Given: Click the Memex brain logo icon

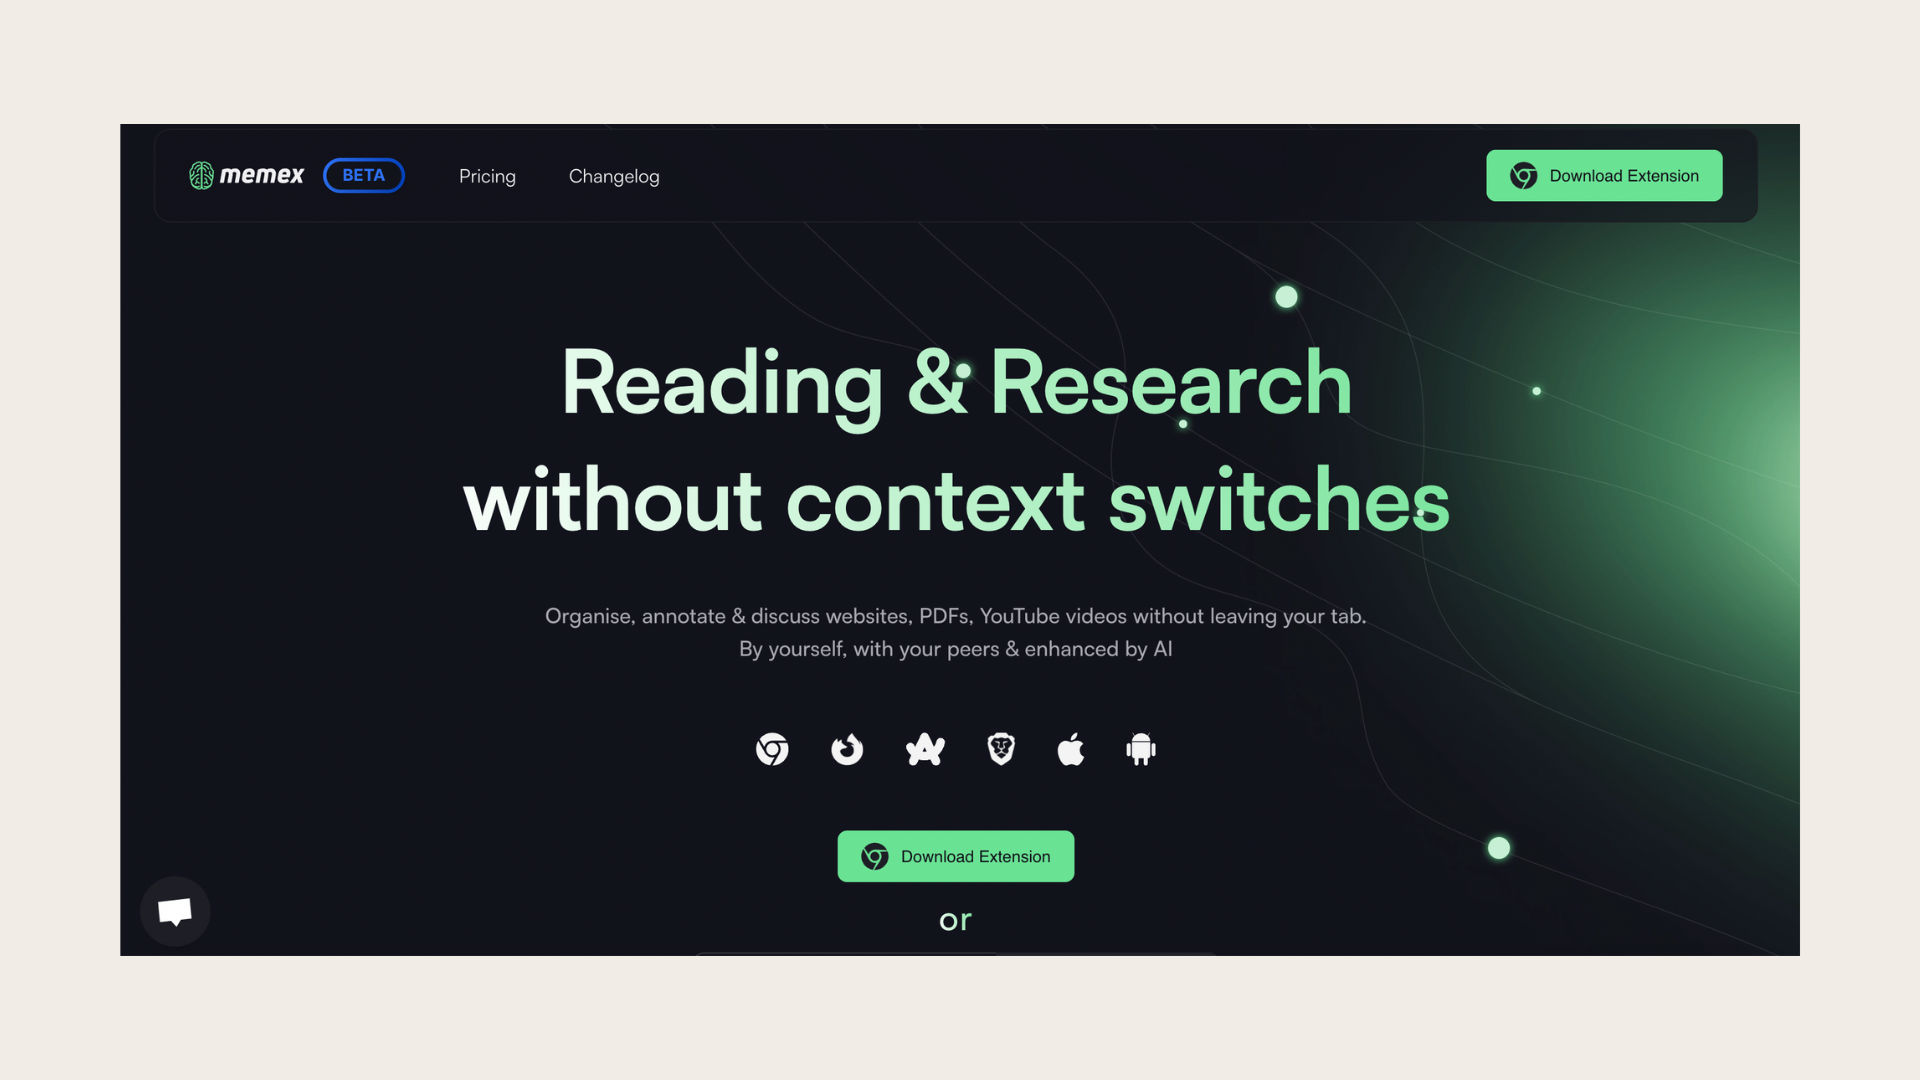Looking at the screenshot, I should [x=198, y=174].
